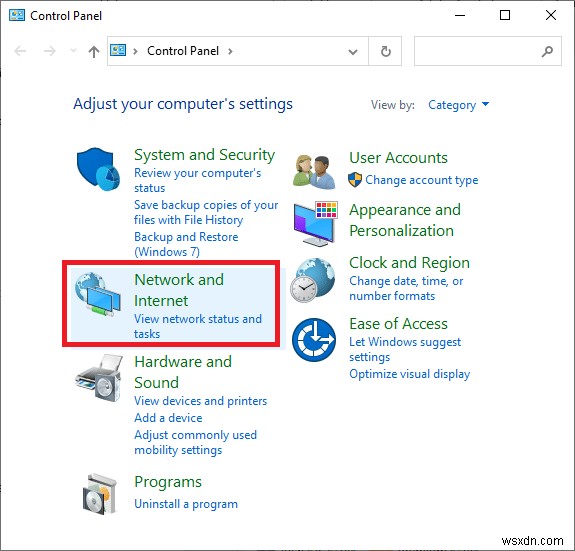Expand the chevron before Control Panel in the address bar
Viewport: 575px width, 551px height.
point(135,51)
